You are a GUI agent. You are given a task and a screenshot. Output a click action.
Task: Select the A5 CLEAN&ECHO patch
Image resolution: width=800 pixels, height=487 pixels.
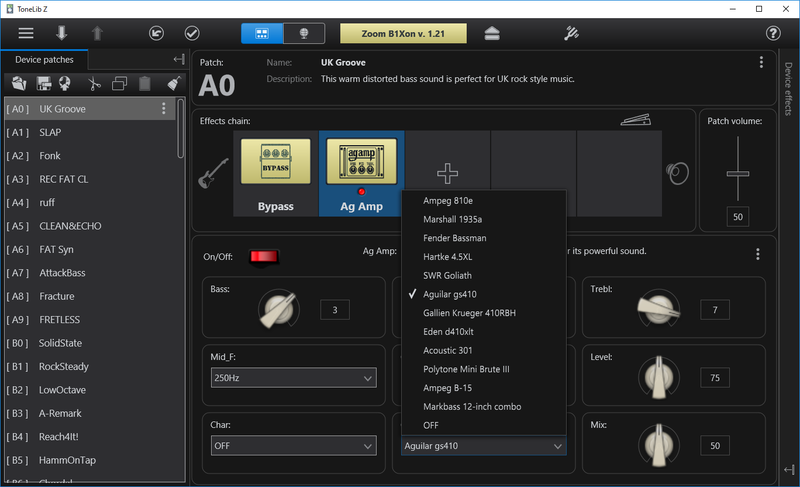90,226
